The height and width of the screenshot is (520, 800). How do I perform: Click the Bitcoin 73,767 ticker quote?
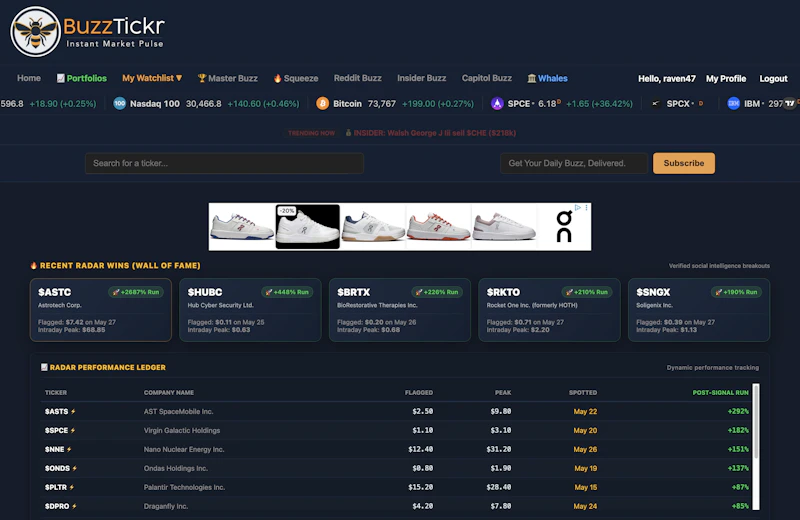(x=395, y=104)
